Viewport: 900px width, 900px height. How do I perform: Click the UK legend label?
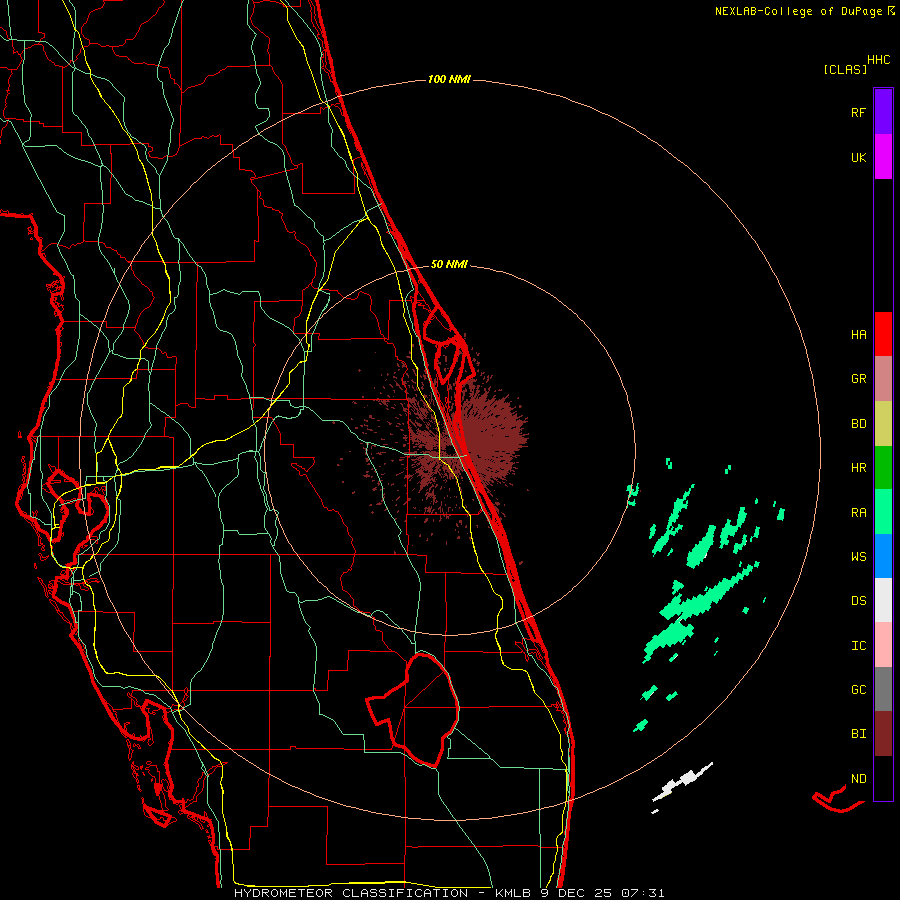[x=858, y=158]
